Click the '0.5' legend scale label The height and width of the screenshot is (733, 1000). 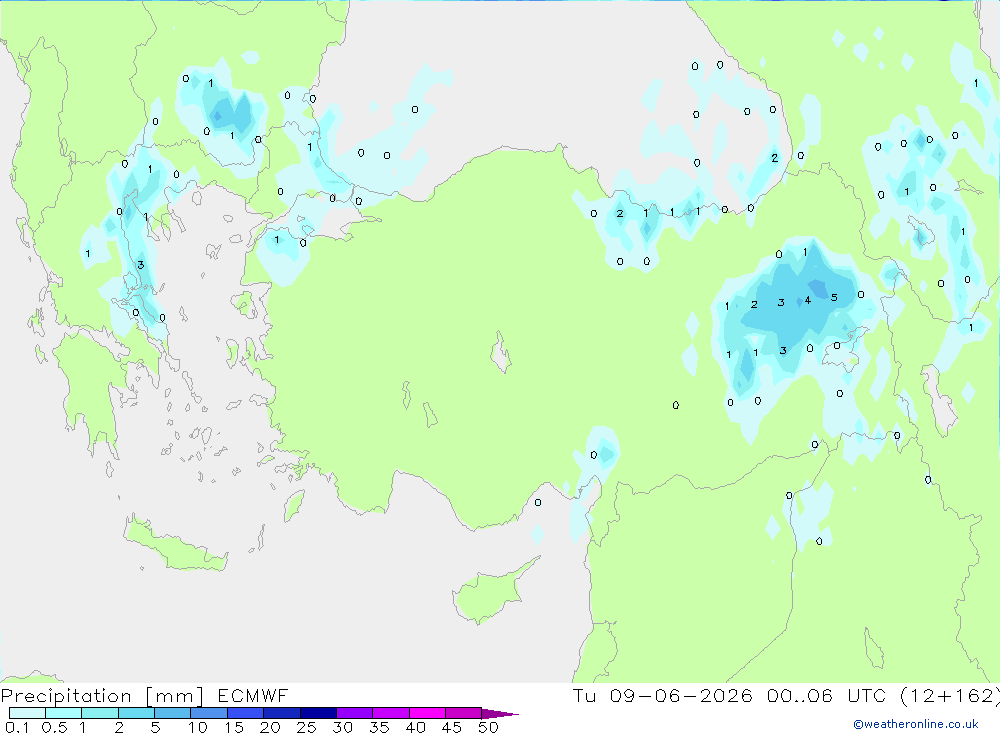pyautogui.click(x=54, y=727)
